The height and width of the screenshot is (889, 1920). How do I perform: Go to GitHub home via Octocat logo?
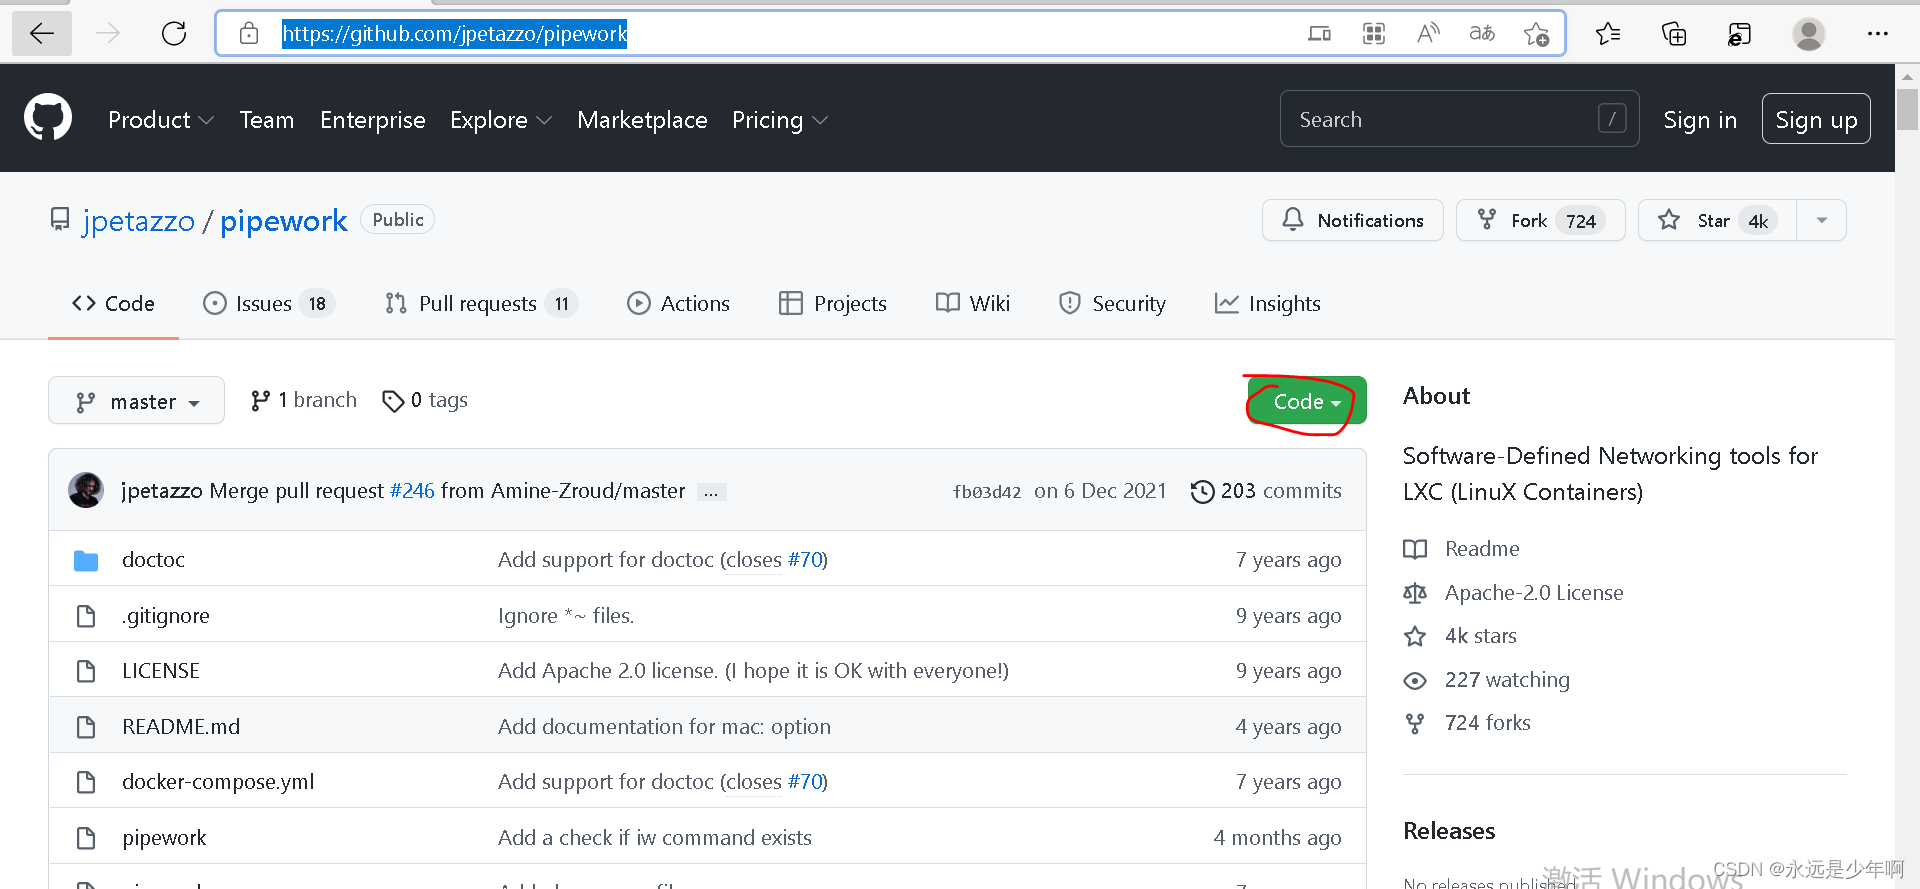pyautogui.click(x=48, y=118)
